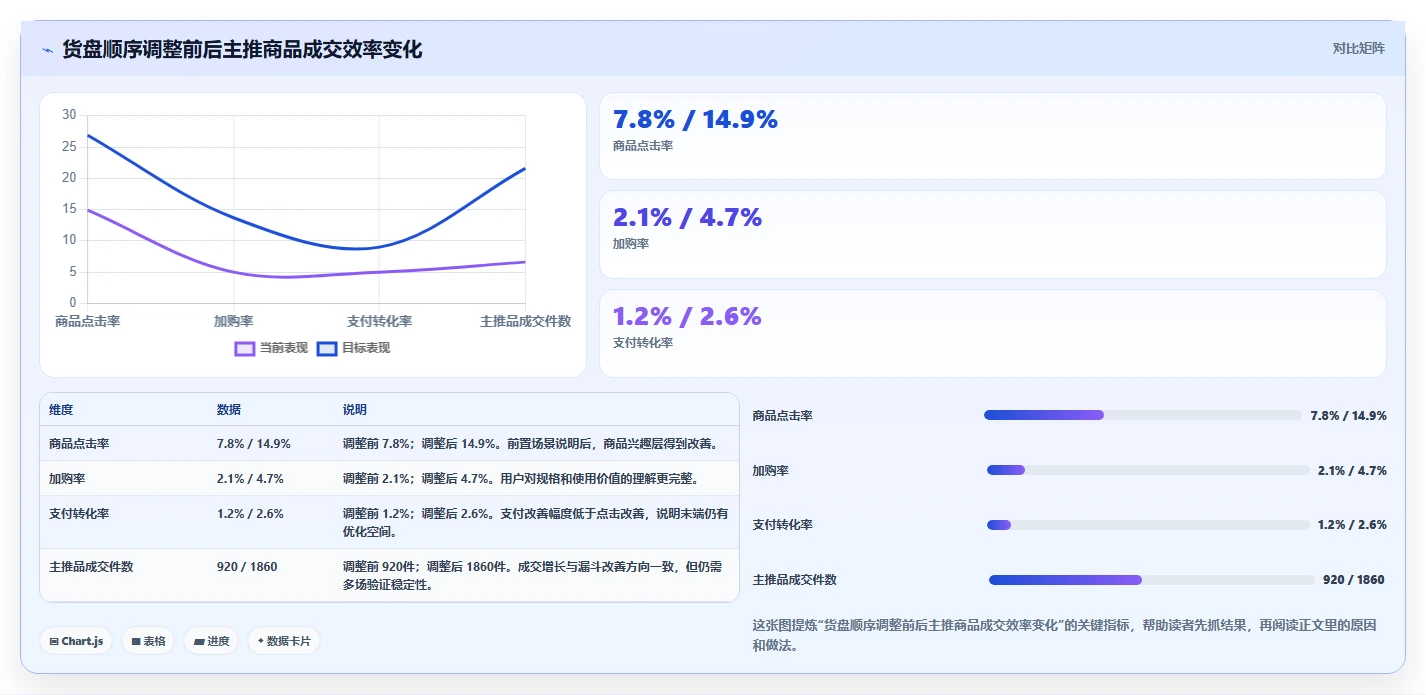The width and height of the screenshot is (1426, 695).
Task: Click the 商品点击率 progress bar
Action: click(x=1143, y=415)
